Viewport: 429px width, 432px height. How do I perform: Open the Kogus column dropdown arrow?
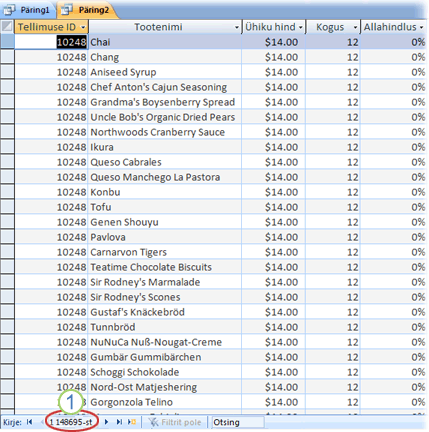(x=355, y=27)
